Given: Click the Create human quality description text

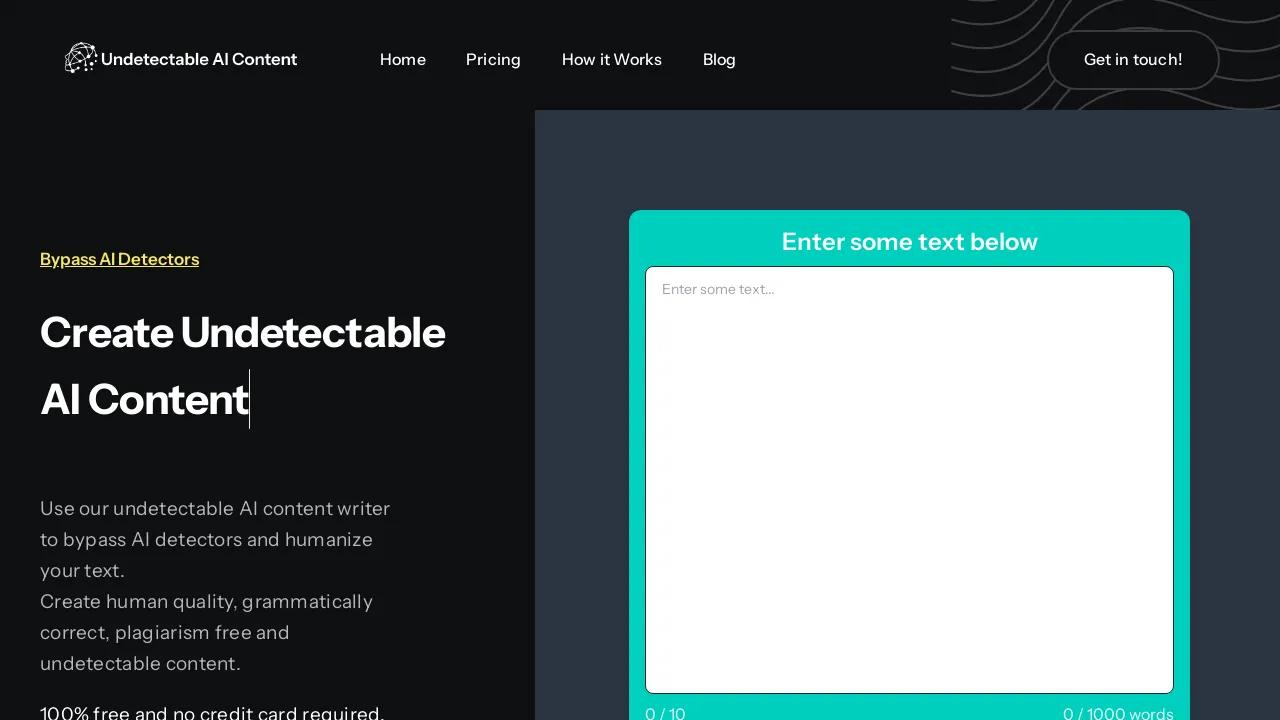Looking at the screenshot, I should coord(206,632).
